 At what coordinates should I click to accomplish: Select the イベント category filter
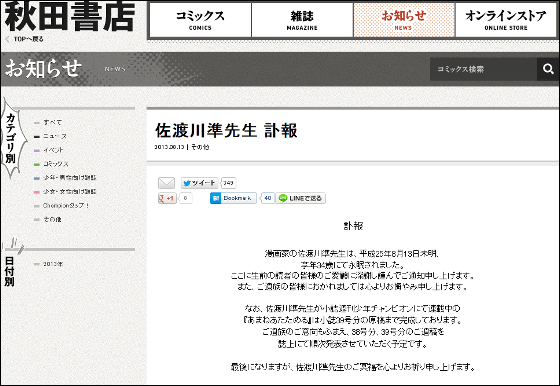53,150
